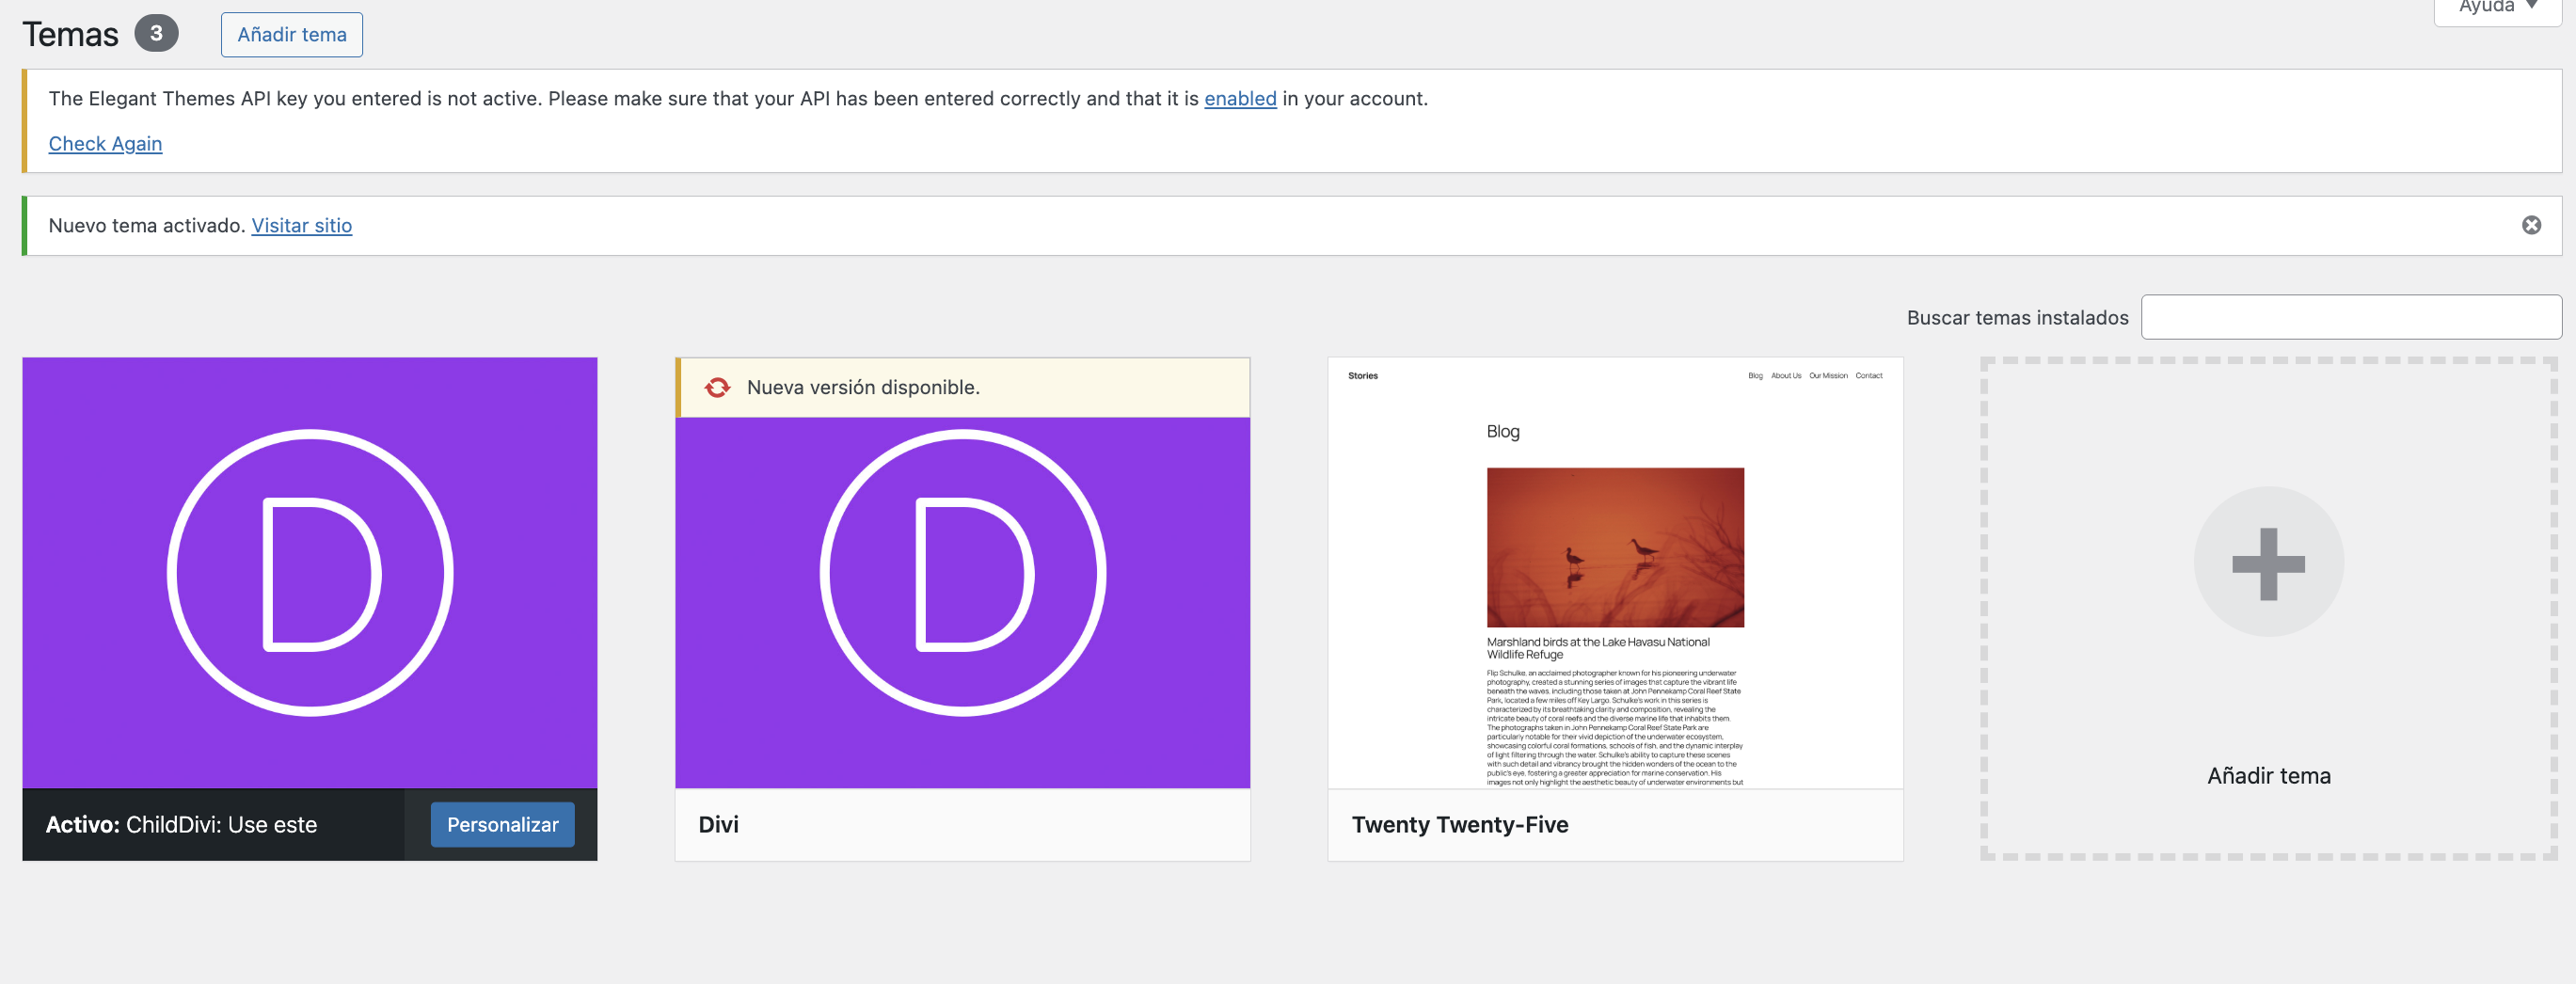Click the 'Activo: ChildDivi' theme label
This screenshot has height=984, width=2576.
(x=181, y=824)
